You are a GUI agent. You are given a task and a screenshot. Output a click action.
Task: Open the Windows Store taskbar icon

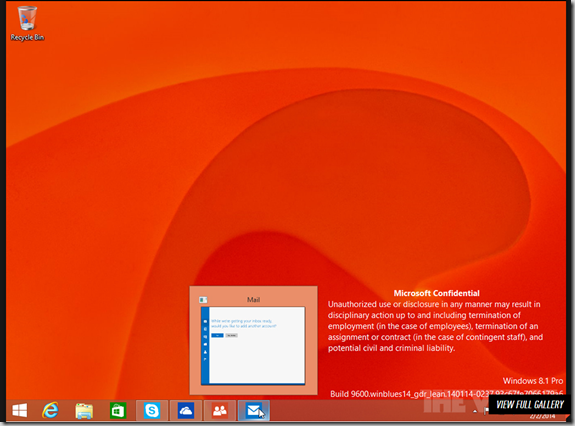click(x=118, y=411)
